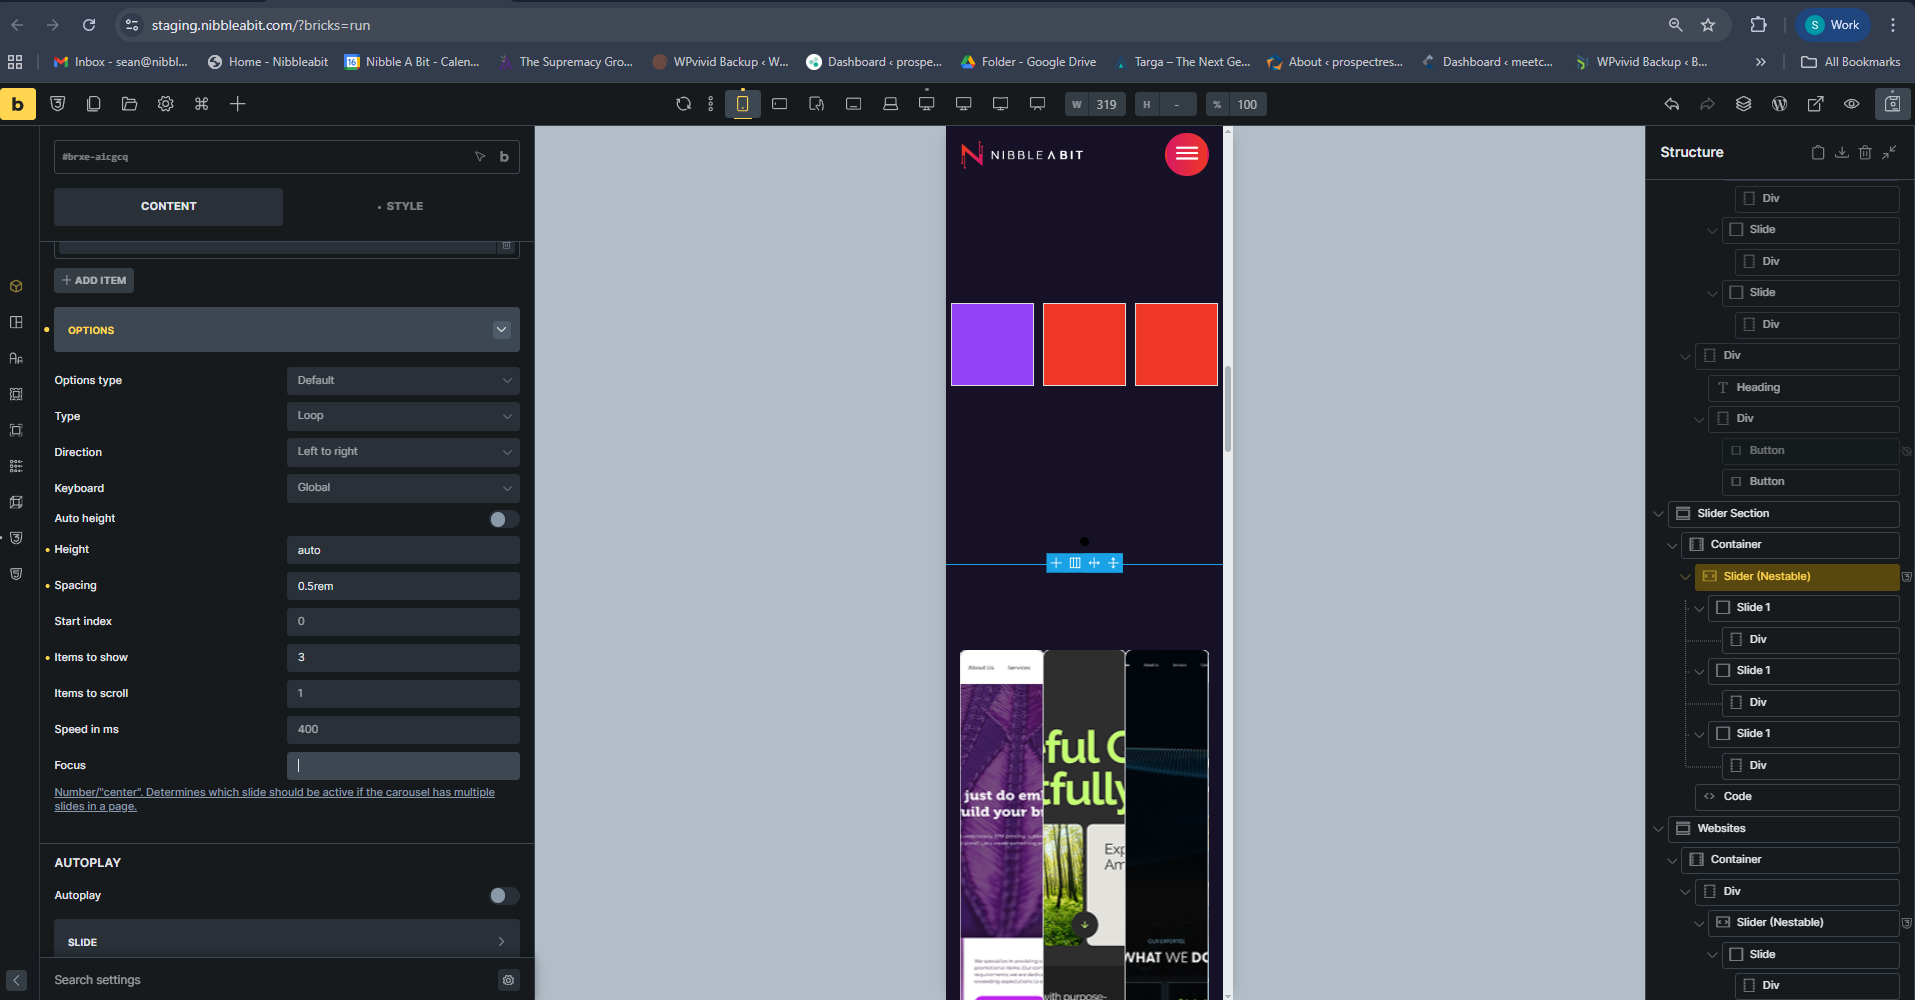Select the CONTENT tab
Viewport: 1915px width, 1000px height.
tap(168, 206)
